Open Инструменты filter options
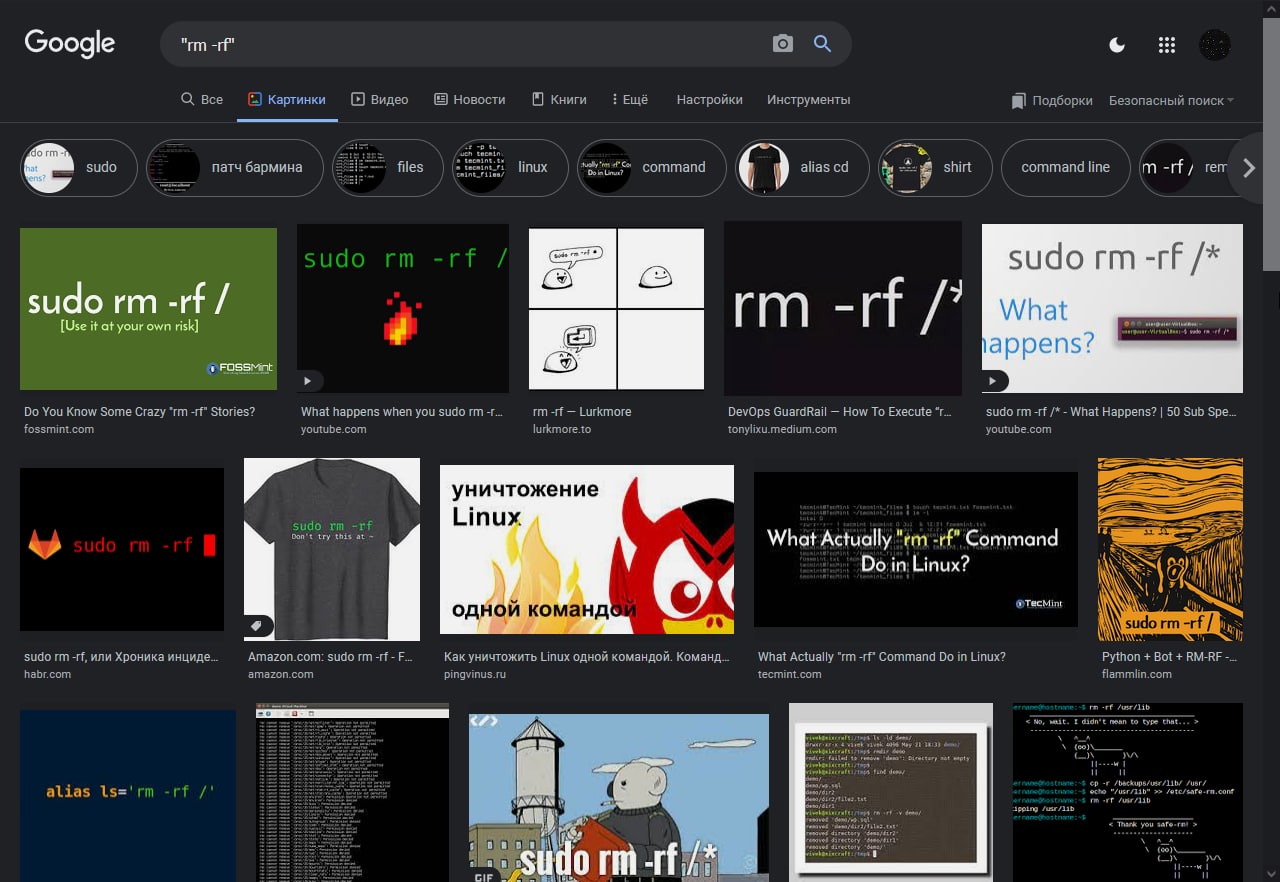 [x=808, y=99]
